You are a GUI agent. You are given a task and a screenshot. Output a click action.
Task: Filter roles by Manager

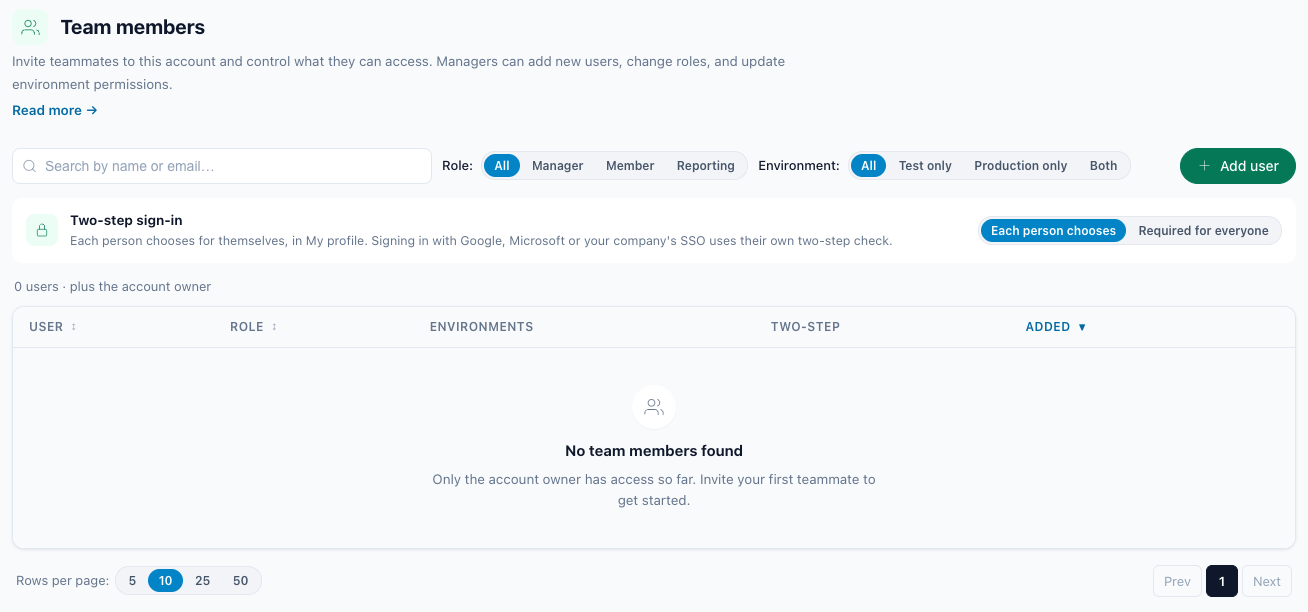(558, 166)
